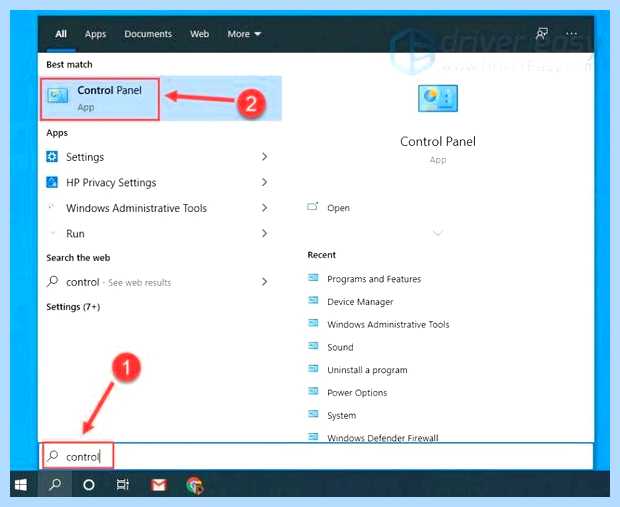620x507 pixels.
Task: Expand the control web results arrow
Action: (x=265, y=282)
